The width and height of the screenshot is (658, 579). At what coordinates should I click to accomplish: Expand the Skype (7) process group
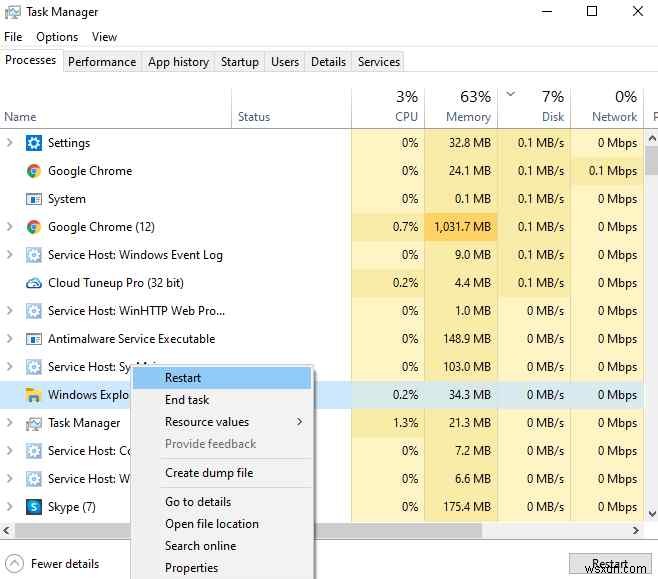pos(9,507)
